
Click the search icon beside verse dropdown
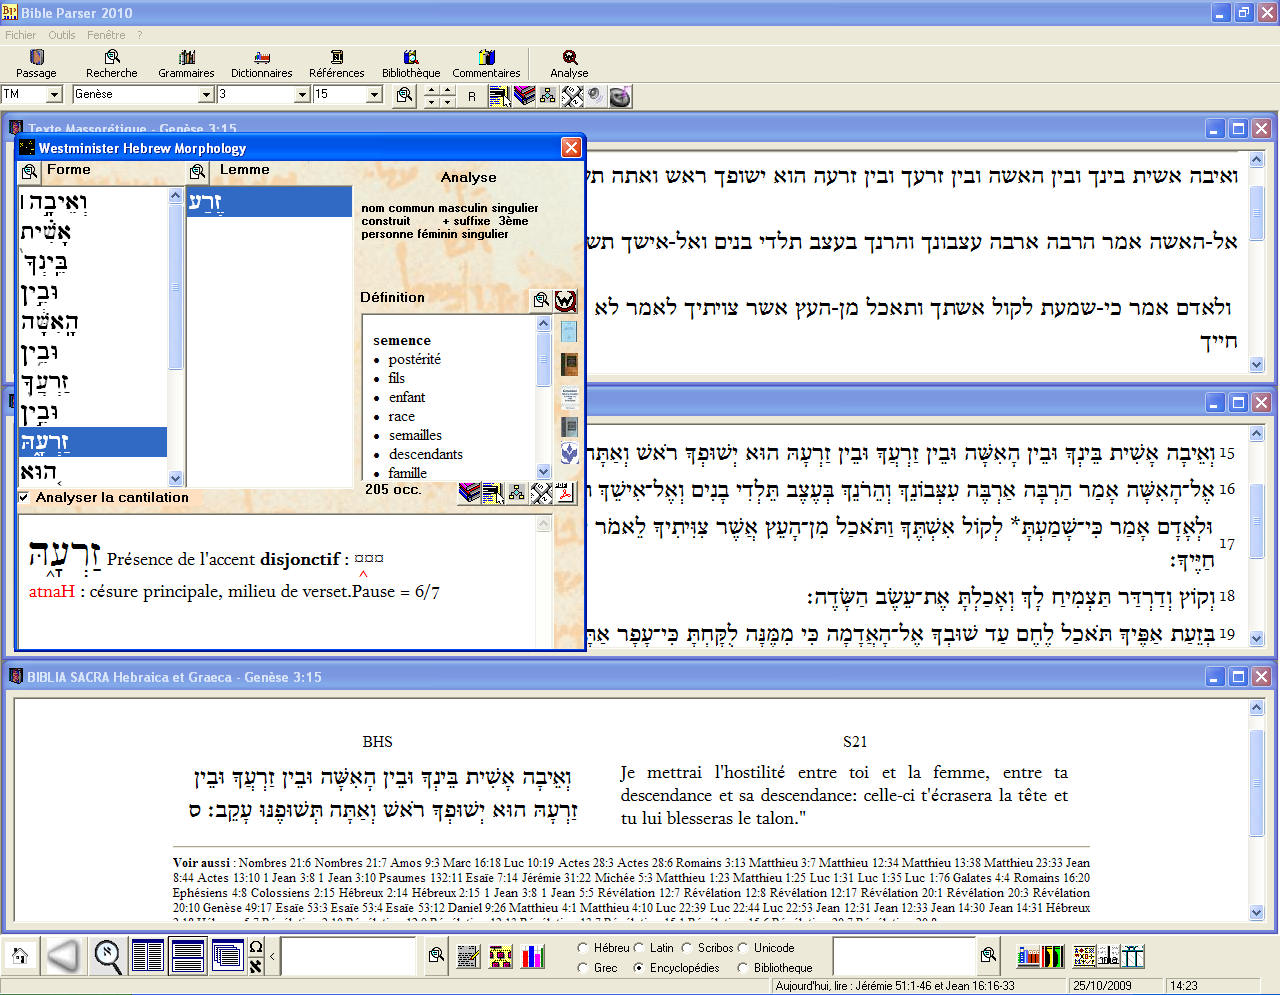(404, 95)
